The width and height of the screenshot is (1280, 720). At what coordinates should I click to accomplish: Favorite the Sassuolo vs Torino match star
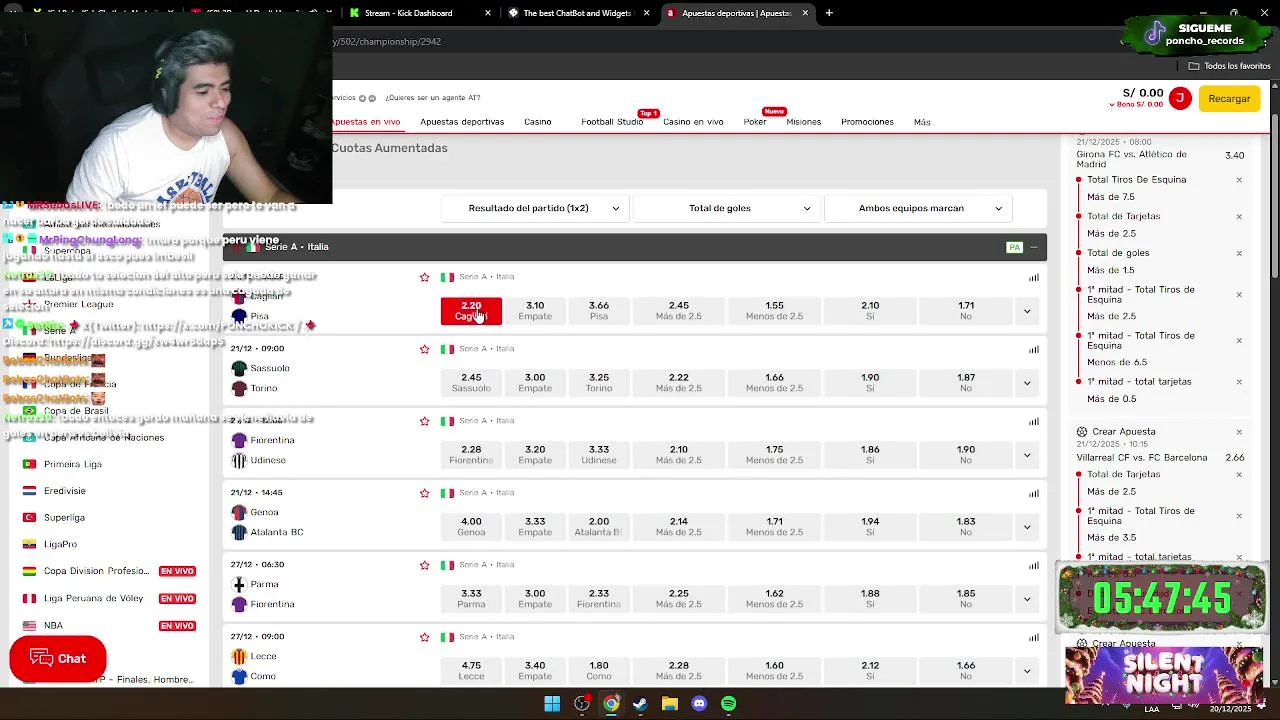point(424,349)
